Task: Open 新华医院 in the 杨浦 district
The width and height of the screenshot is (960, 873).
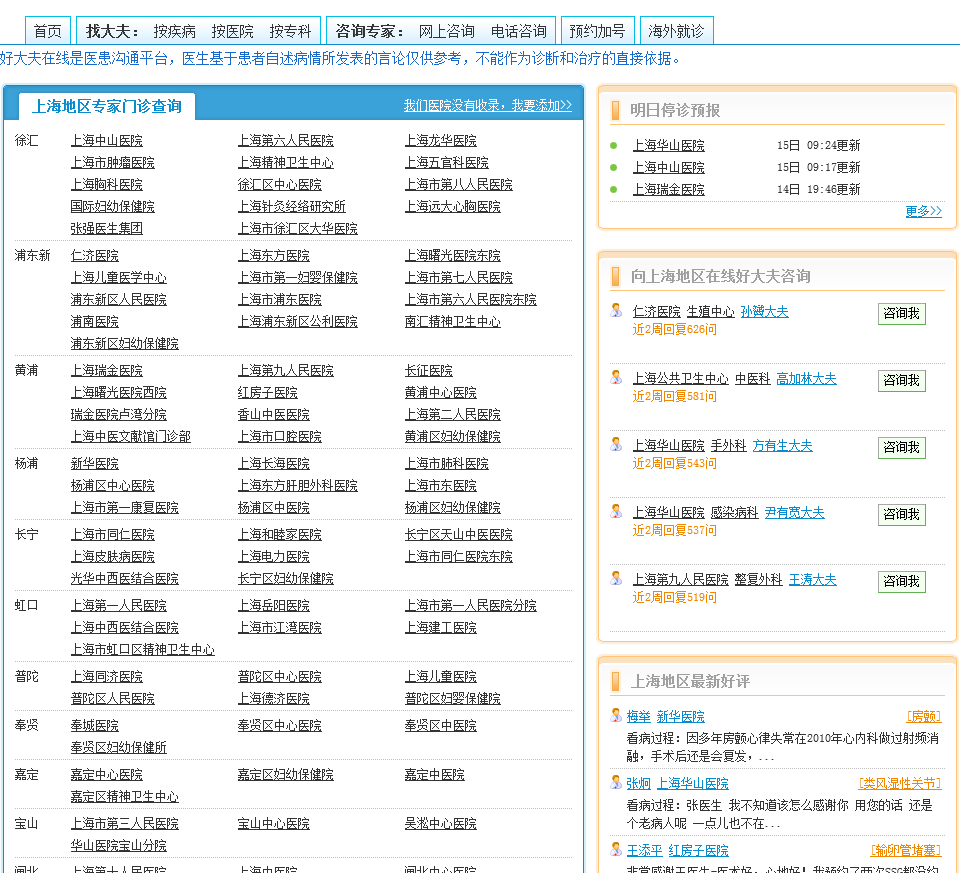Action: tap(94, 464)
